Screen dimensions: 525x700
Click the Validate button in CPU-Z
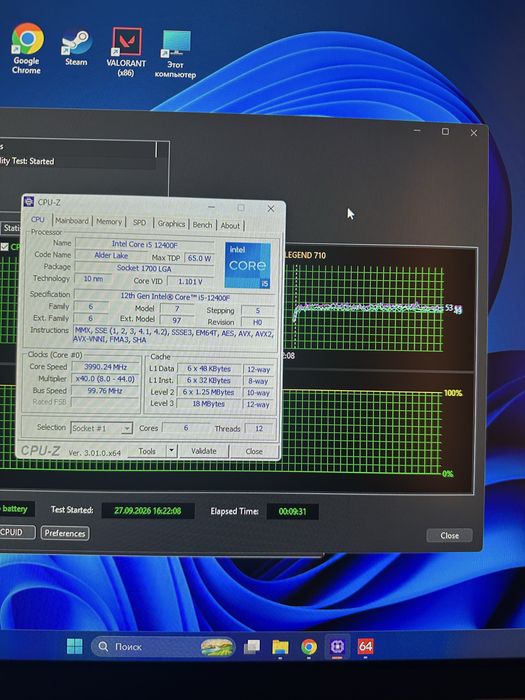click(204, 451)
